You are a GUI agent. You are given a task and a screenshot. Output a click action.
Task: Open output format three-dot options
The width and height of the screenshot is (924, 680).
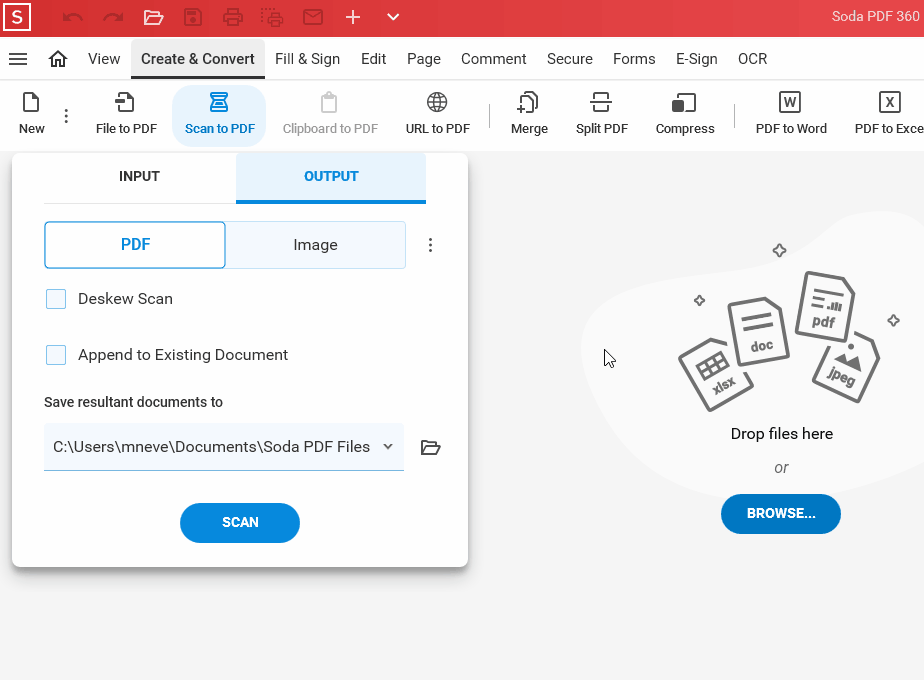(430, 245)
